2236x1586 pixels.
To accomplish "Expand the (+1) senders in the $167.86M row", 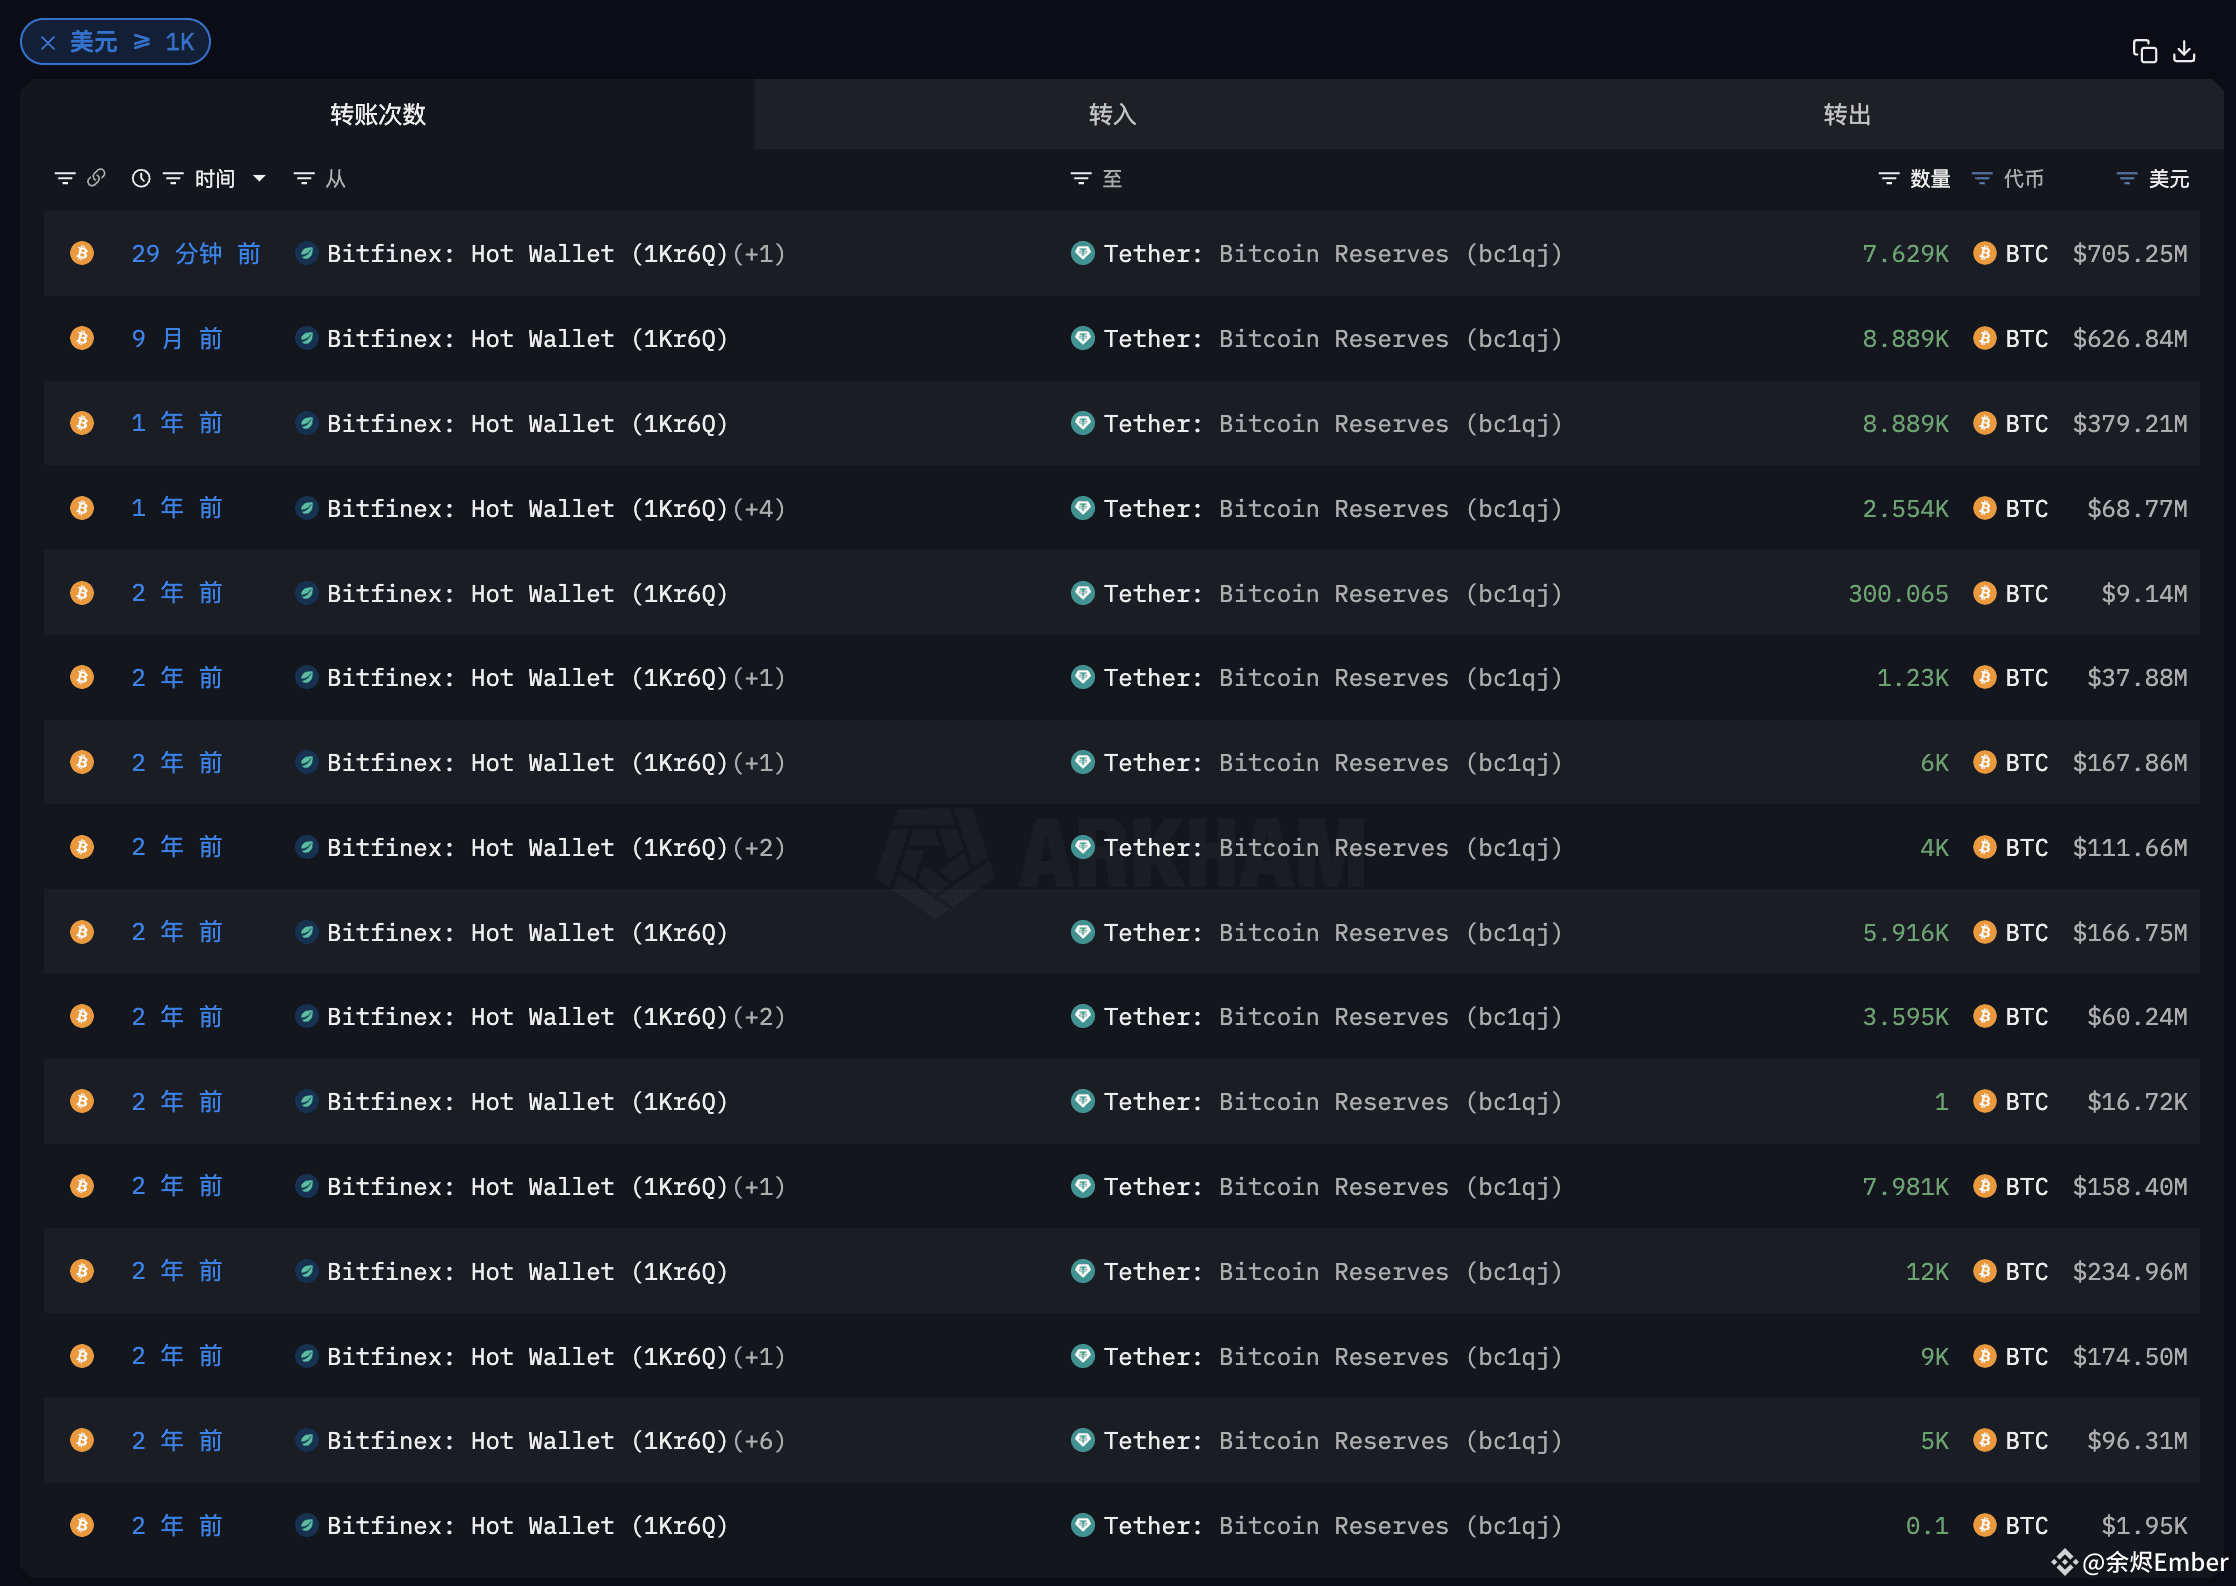I will [759, 763].
